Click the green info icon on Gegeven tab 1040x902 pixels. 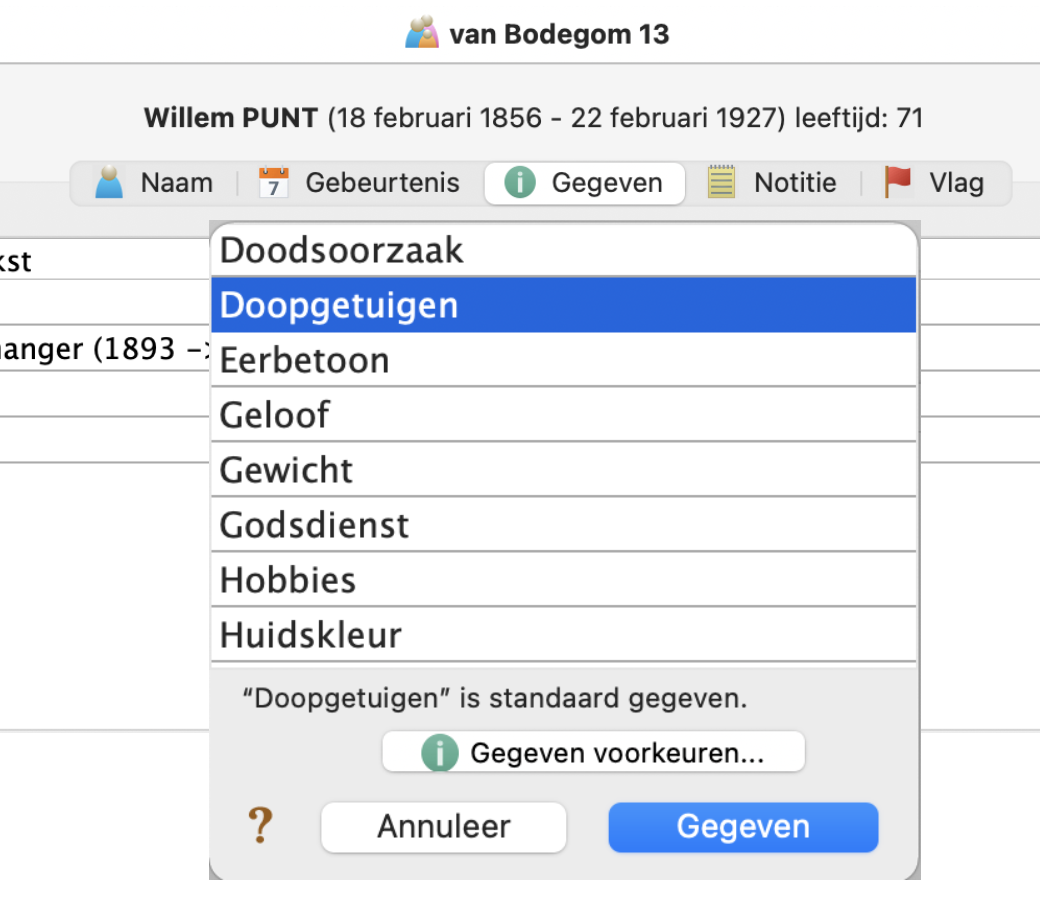520,183
